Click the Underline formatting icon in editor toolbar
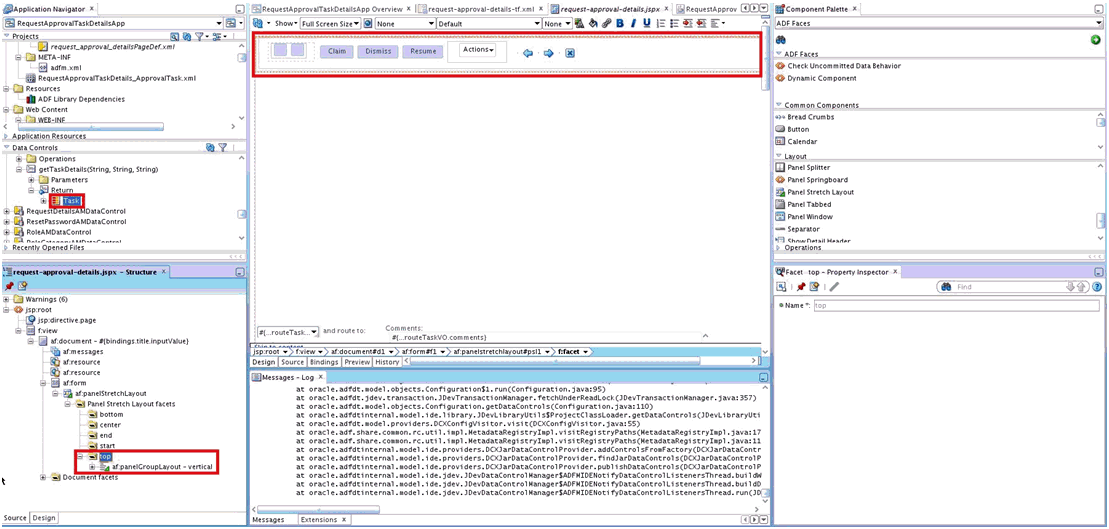 pyautogui.click(x=646, y=23)
